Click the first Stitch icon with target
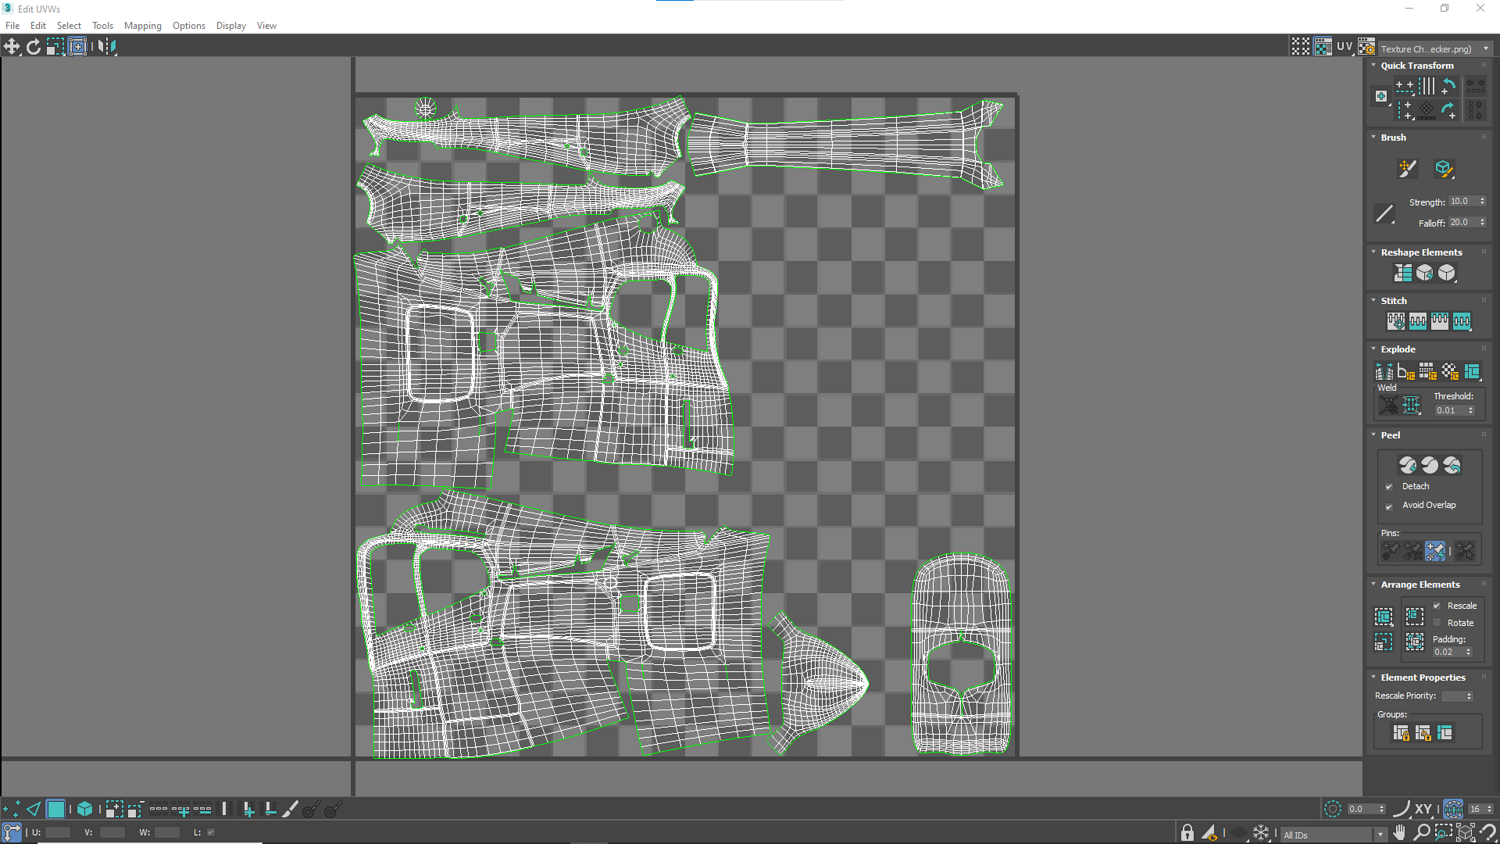The image size is (1500, 844). [x=1396, y=321]
